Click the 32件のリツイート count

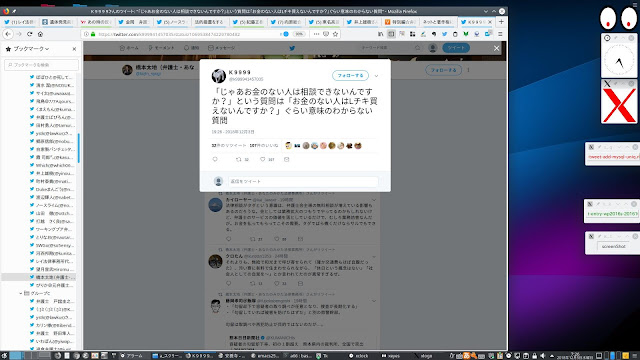(229, 146)
